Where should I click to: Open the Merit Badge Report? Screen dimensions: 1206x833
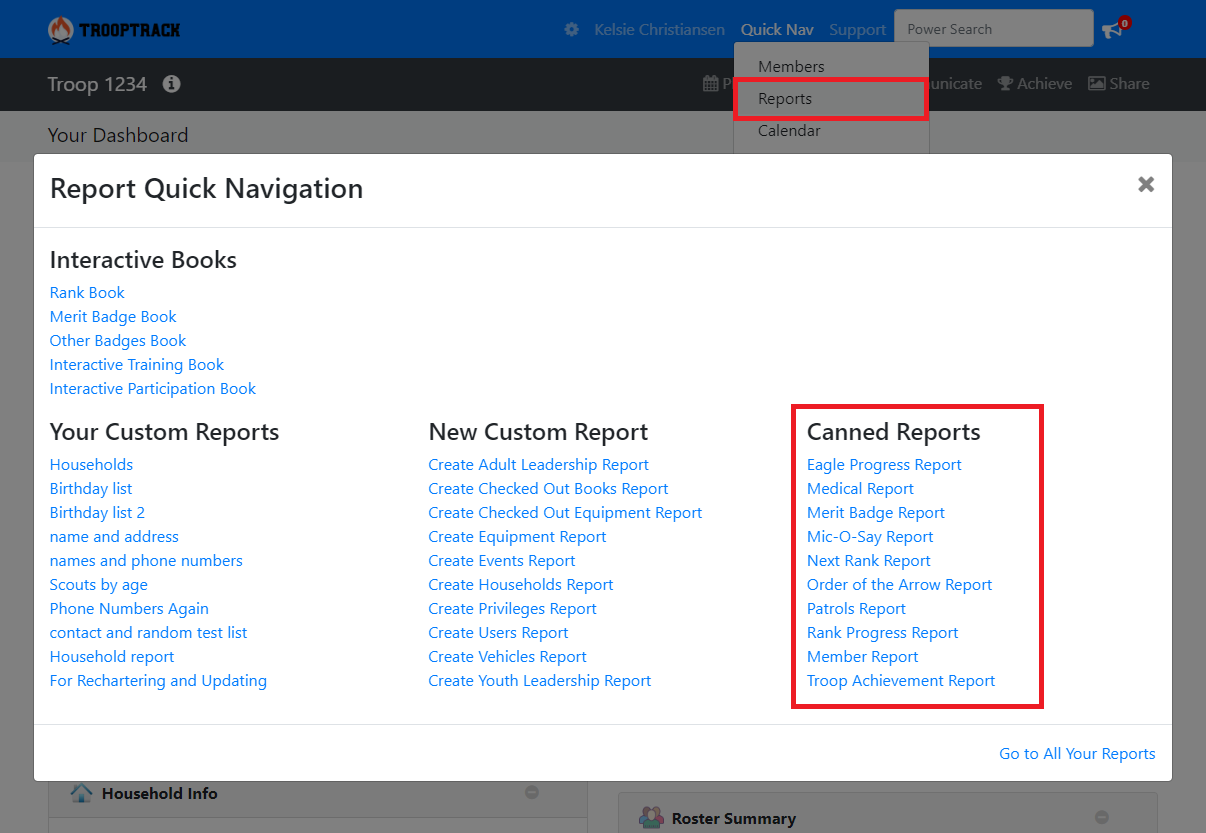pyautogui.click(x=876, y=513)
